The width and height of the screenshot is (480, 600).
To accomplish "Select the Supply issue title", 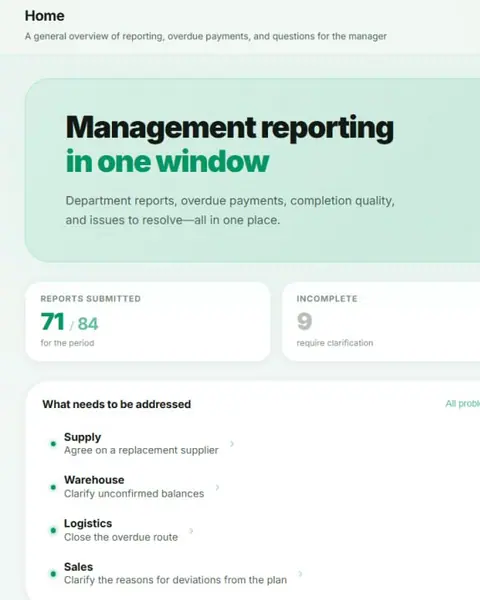I will (82, 437).
